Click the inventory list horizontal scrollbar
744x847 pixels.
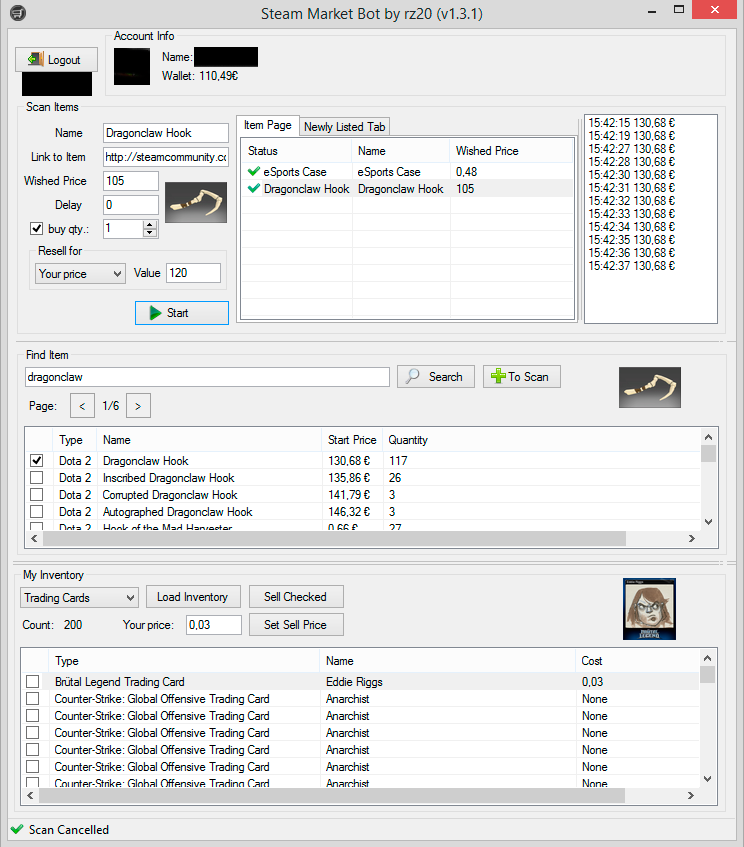click(332, 795)
